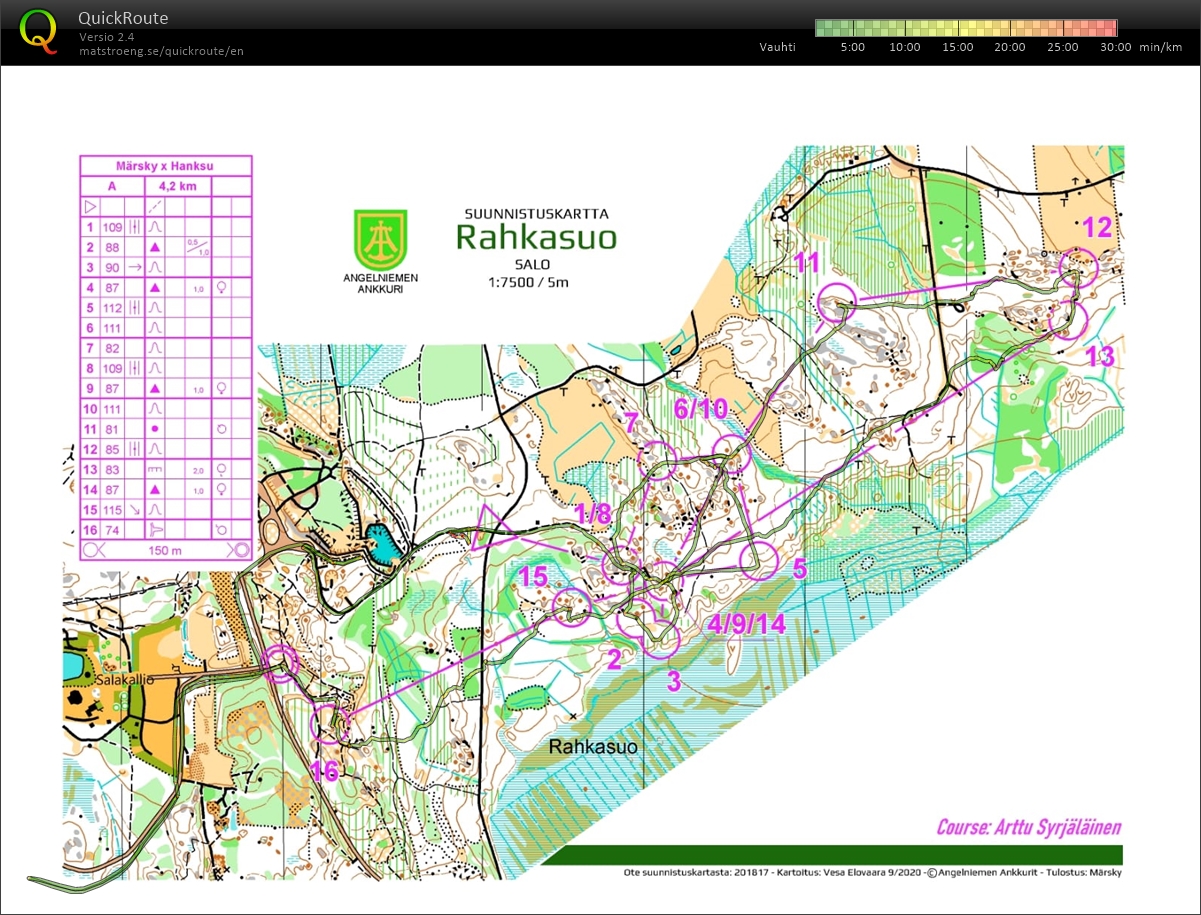
Task: Click the finish double circle near Salakallio
Action: click(281, 663)
